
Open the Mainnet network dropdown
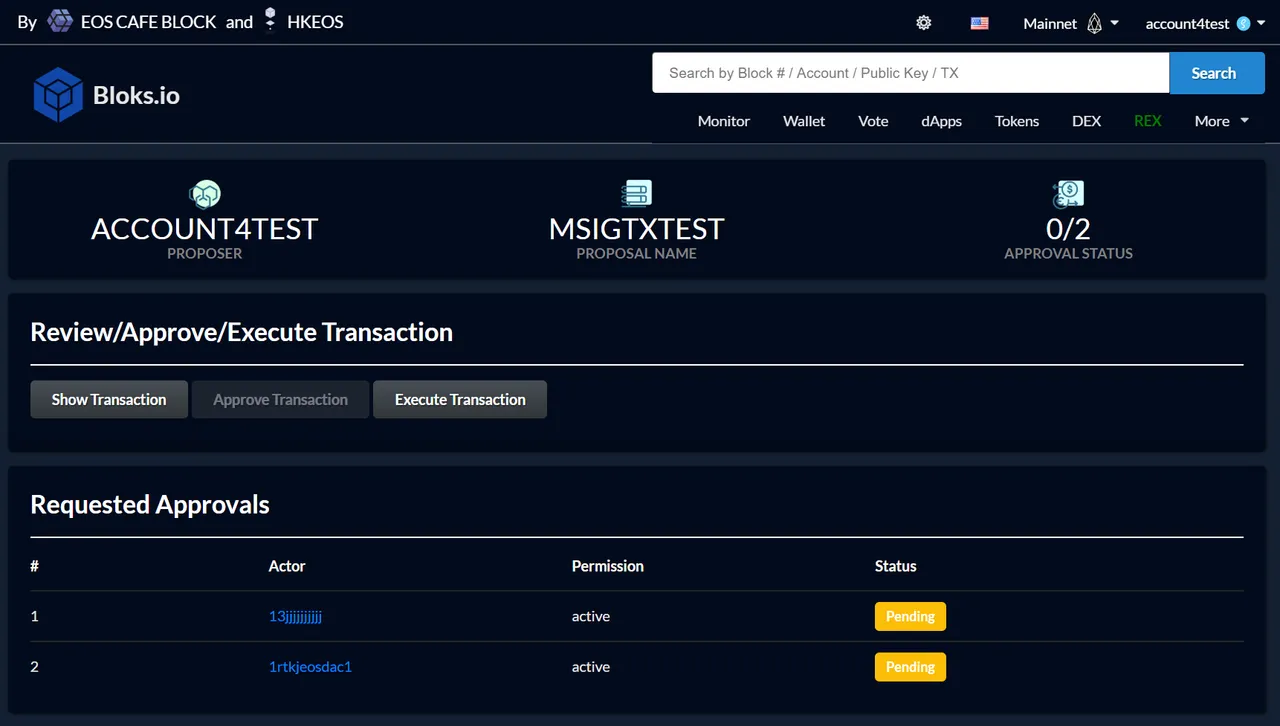point(1071,23)
